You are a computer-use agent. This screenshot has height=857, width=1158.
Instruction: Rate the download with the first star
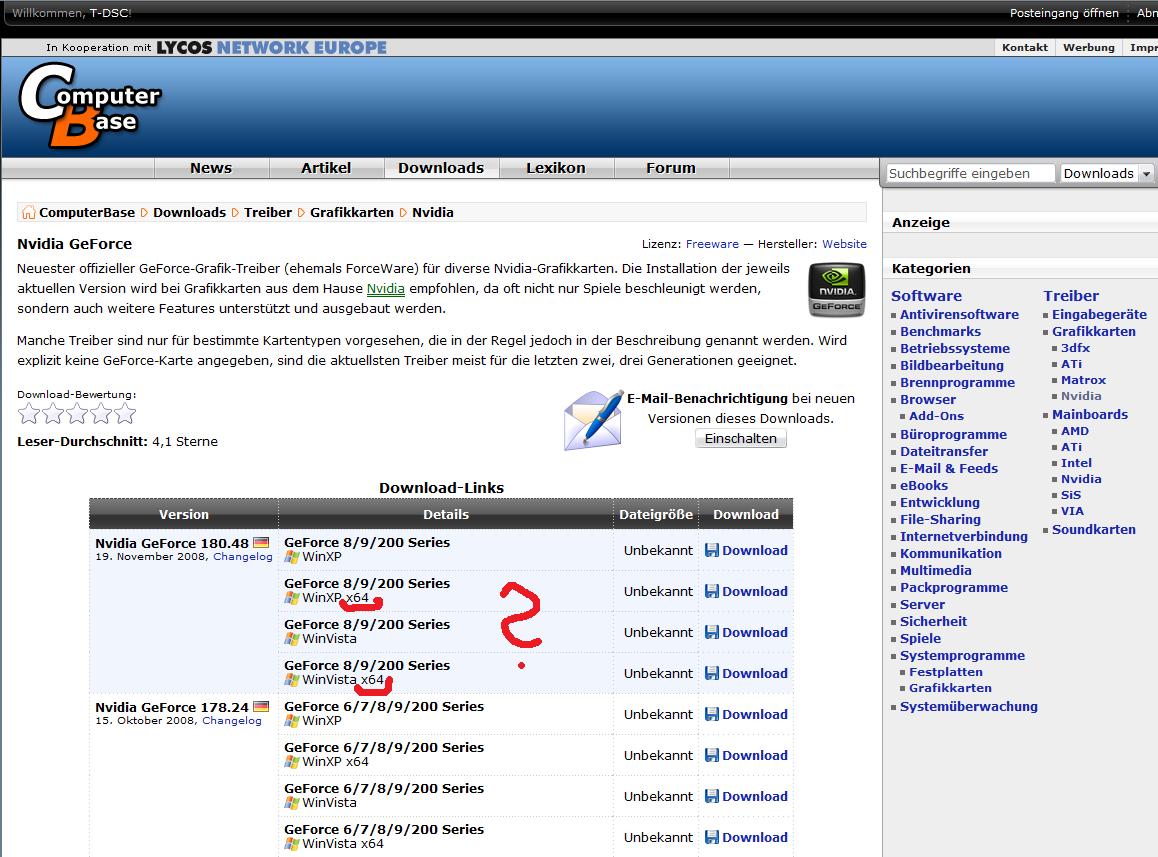pos(29,413)
